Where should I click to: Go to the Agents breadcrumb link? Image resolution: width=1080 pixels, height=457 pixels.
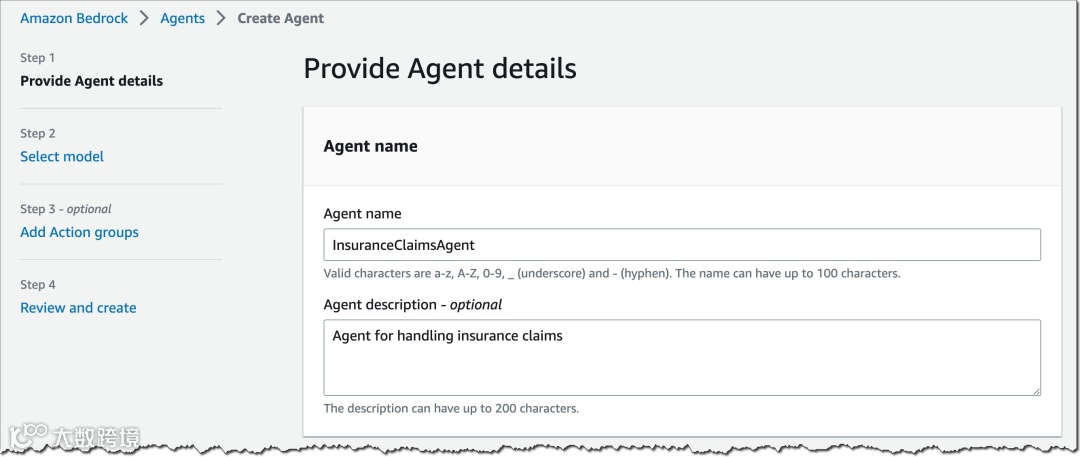[x=182, y=18]
